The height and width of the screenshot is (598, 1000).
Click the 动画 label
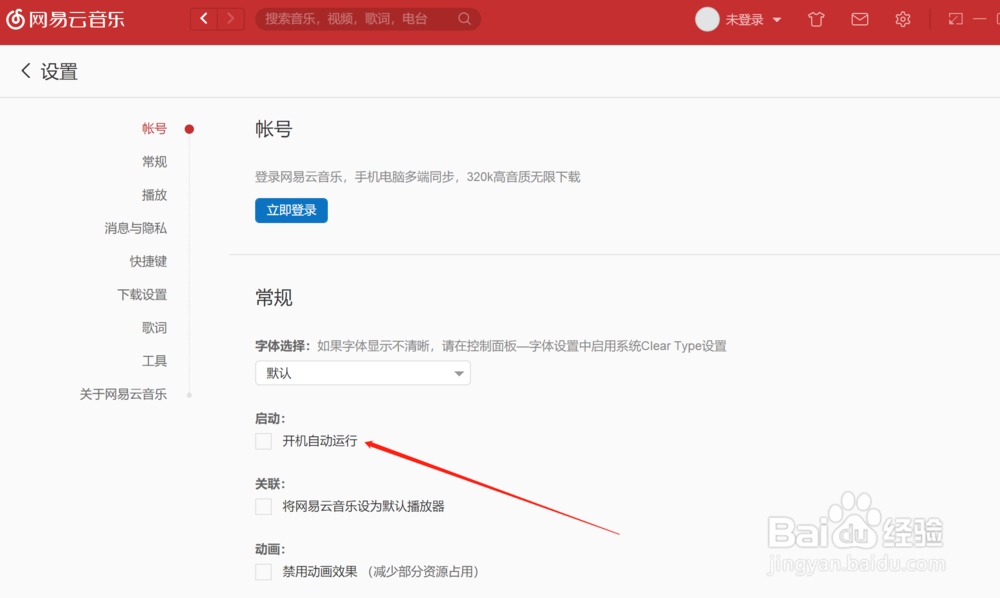(x=270, y=550)
